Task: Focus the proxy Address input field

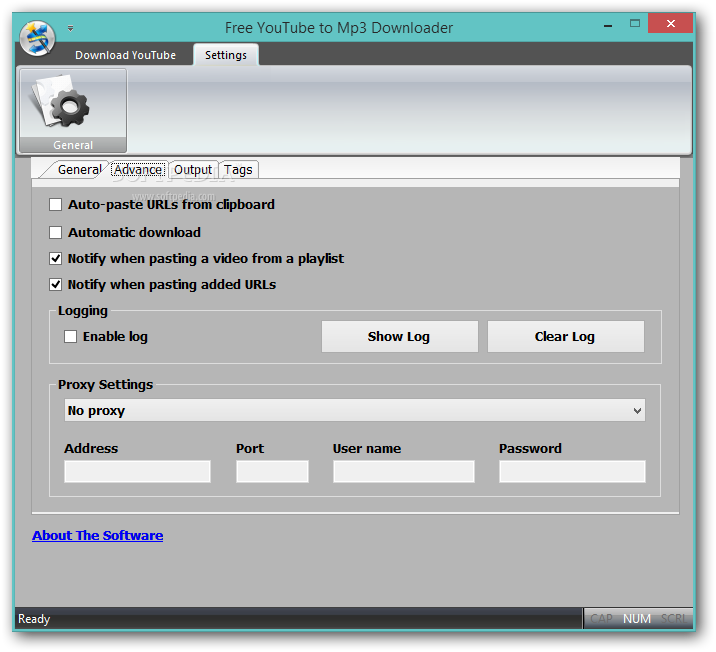Action: [137, 471]
